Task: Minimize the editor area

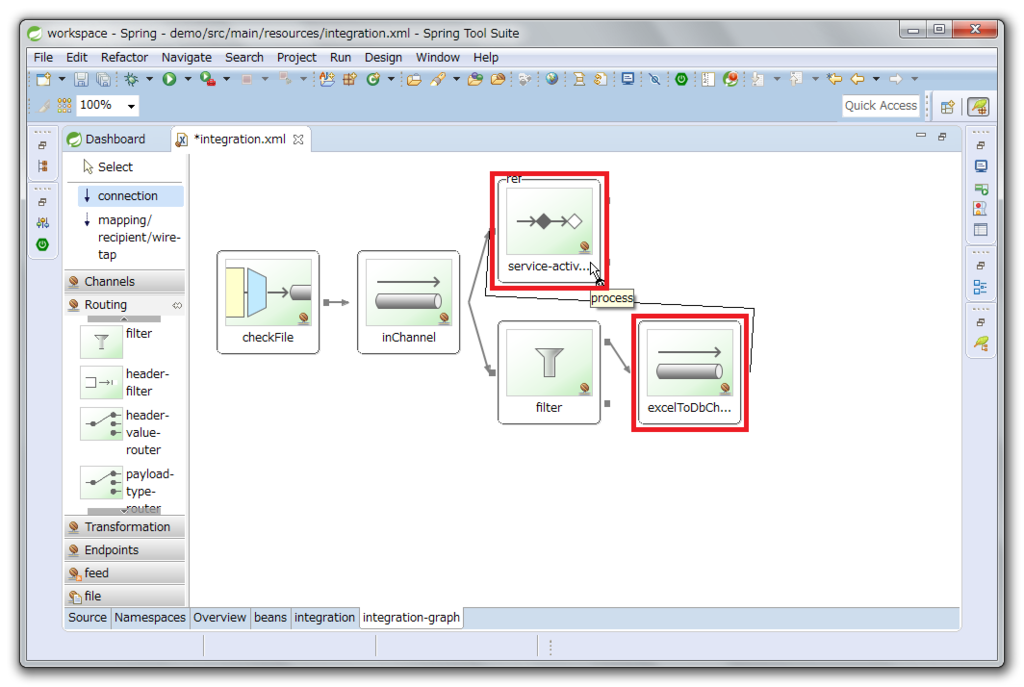Action: pyautogui.click(x=921, y=136)
